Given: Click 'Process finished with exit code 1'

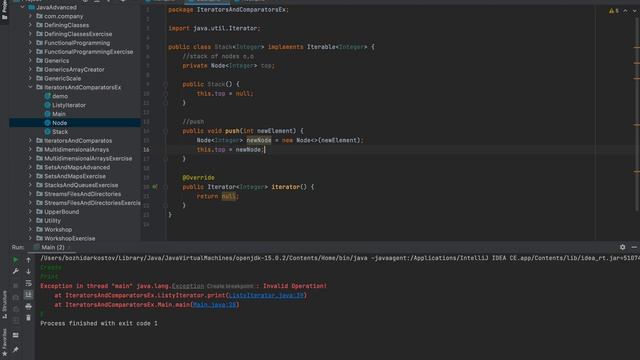Looking at the screenshot, I should [x=99, y=323].
